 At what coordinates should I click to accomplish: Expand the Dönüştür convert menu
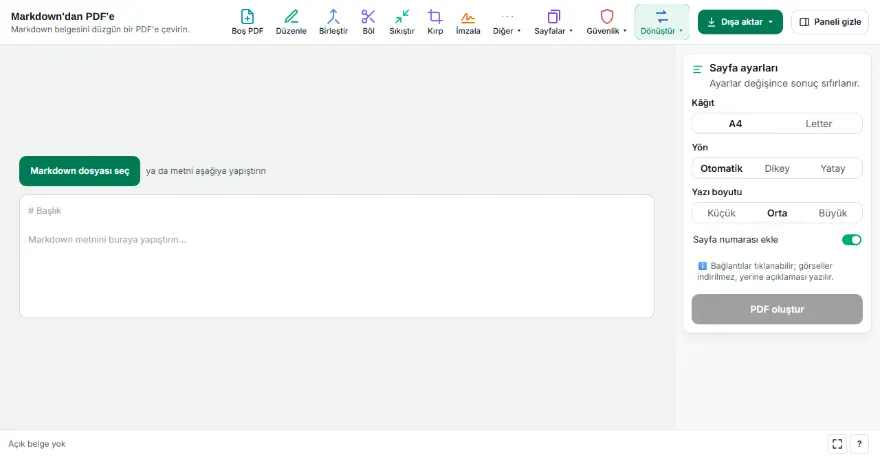click(662, 22)
